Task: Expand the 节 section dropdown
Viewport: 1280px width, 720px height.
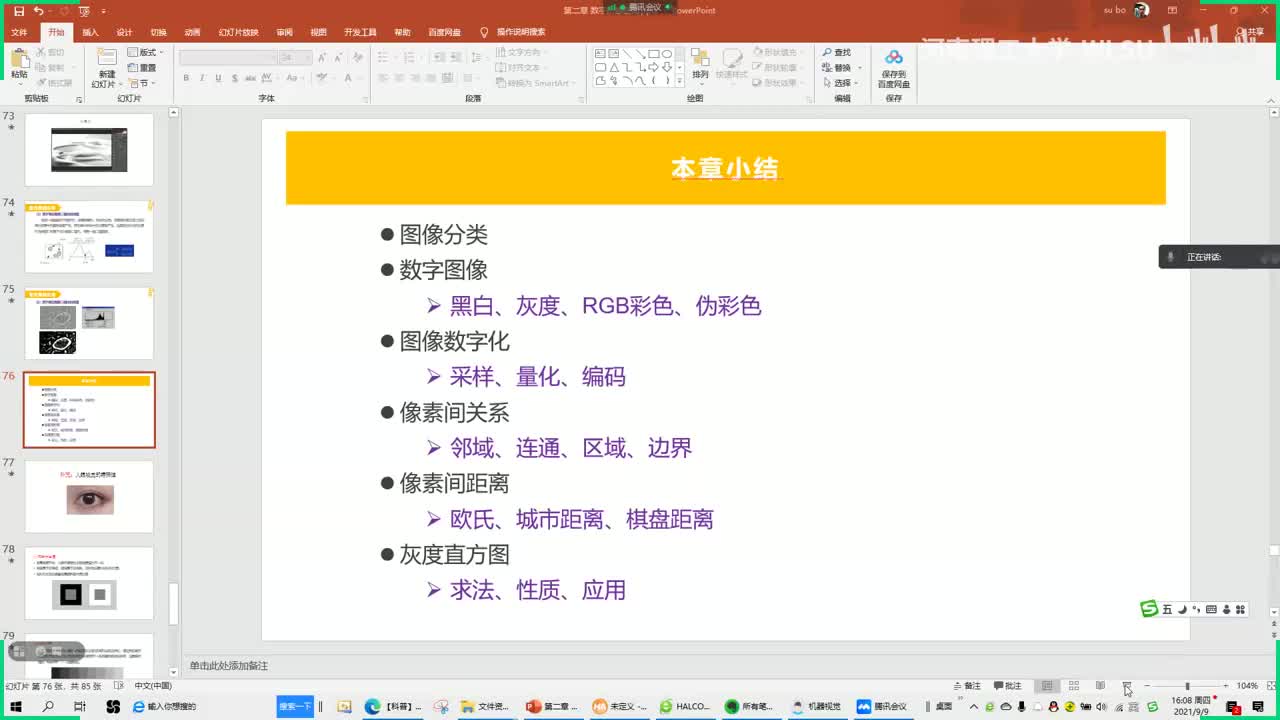Action: (141, 83)
